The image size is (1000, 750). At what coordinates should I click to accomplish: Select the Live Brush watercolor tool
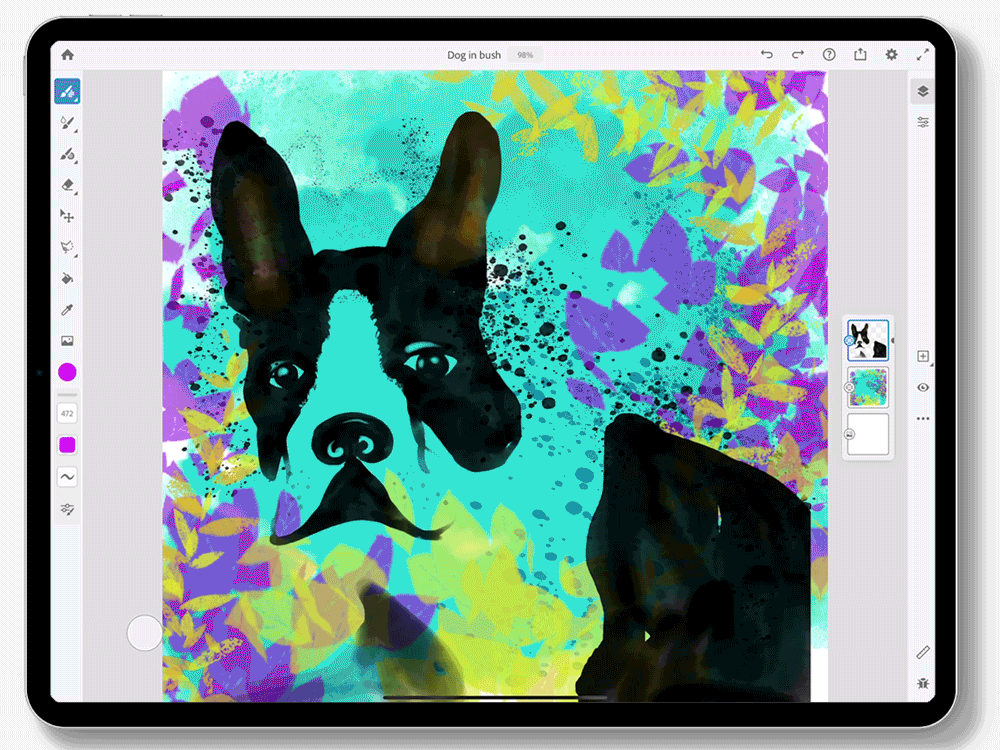pyautogui.click(x=67, y=123)
